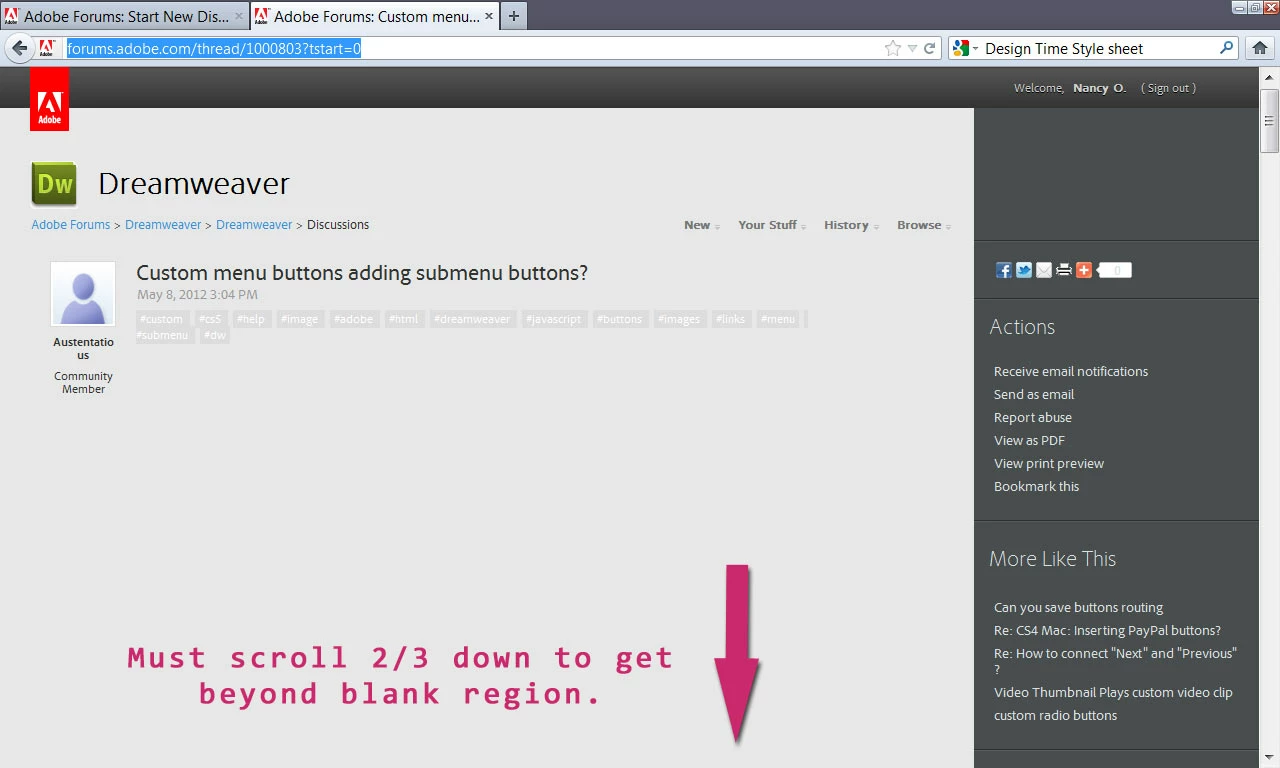Image resolution: width=1280 pixels, height=768 pixels.
Task: Click scrollbar down arrow
Action: (1270, 757)
